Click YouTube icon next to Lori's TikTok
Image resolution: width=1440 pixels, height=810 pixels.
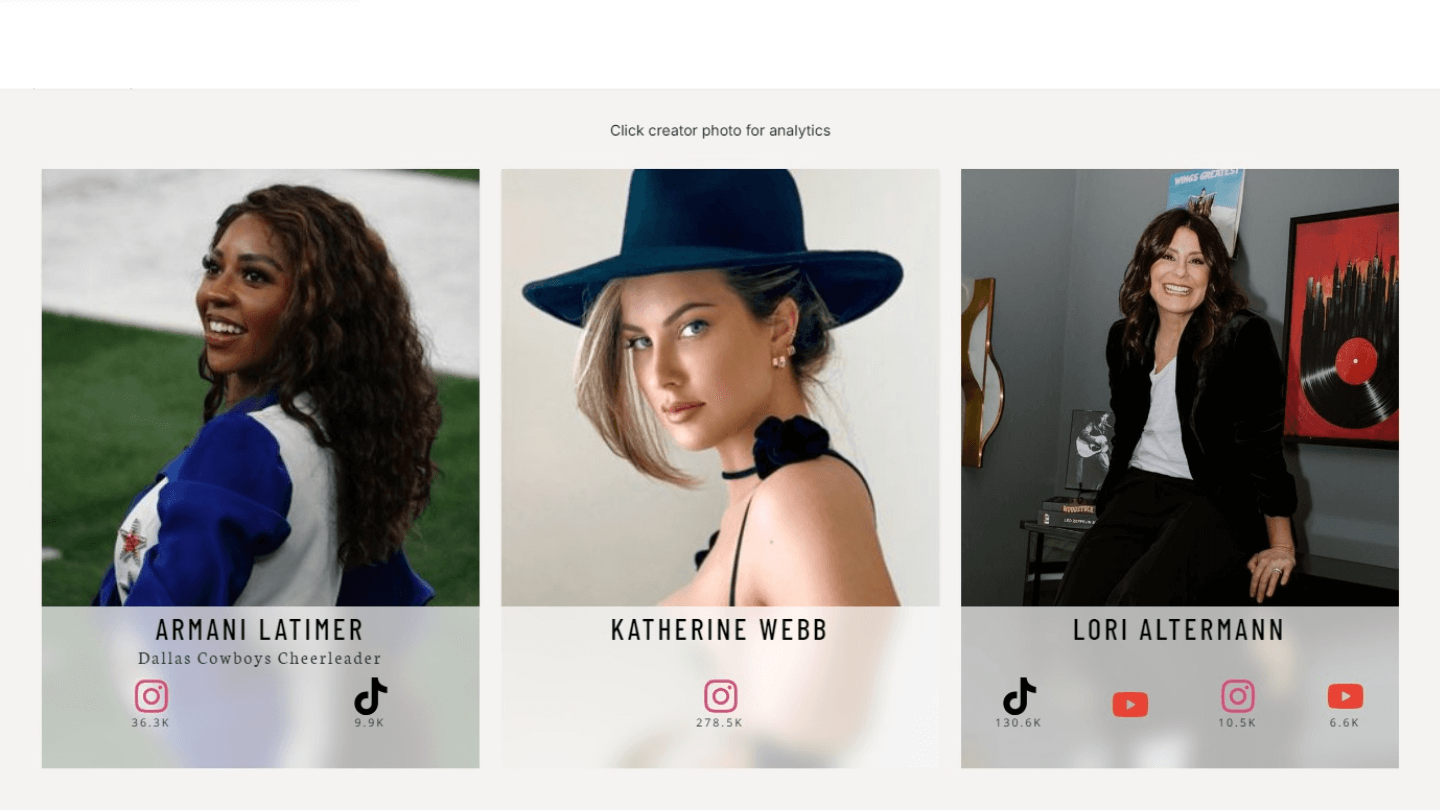click(x=1130, y=705)
